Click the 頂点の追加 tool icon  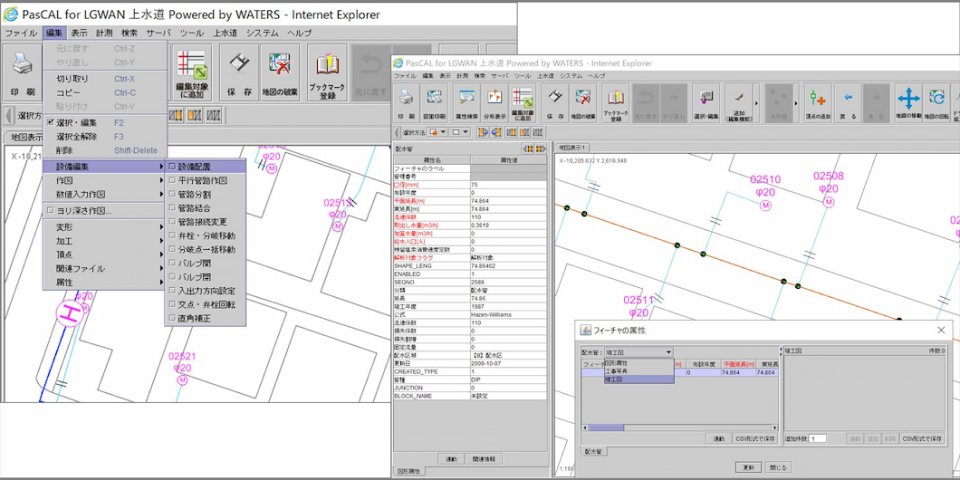pos(817,102)
